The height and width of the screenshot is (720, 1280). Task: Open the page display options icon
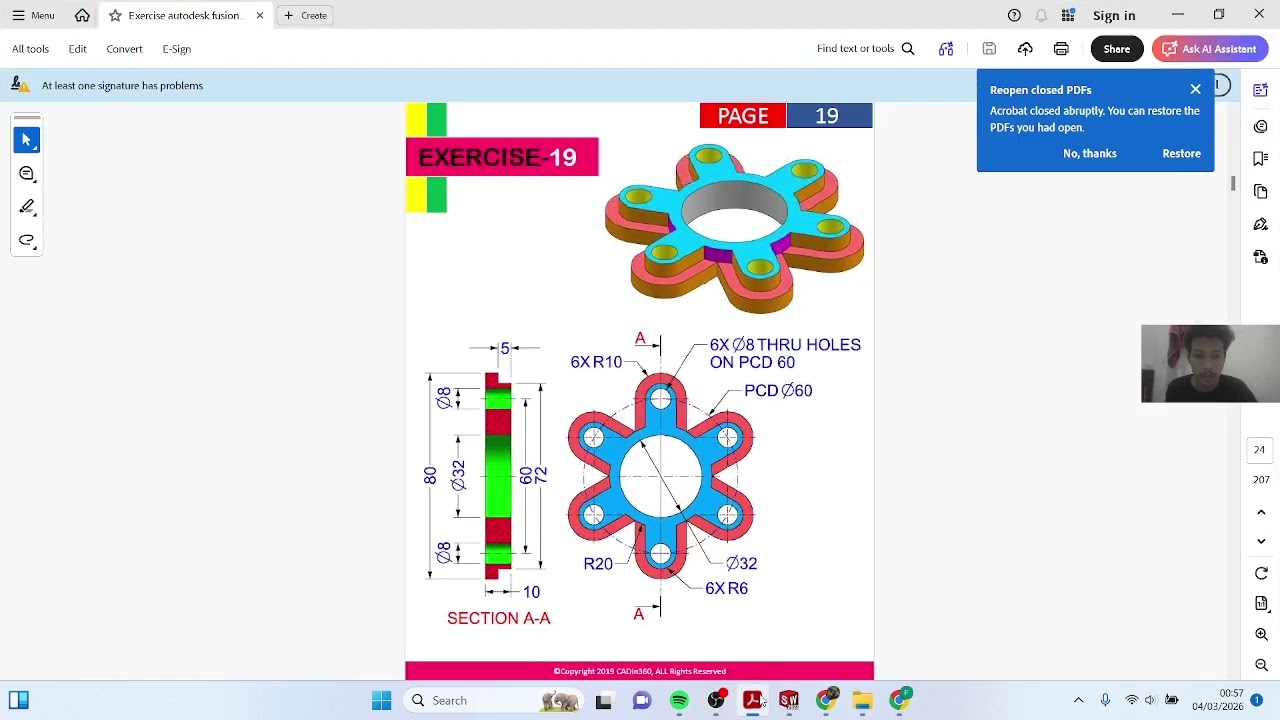[x=1261, y=604]
